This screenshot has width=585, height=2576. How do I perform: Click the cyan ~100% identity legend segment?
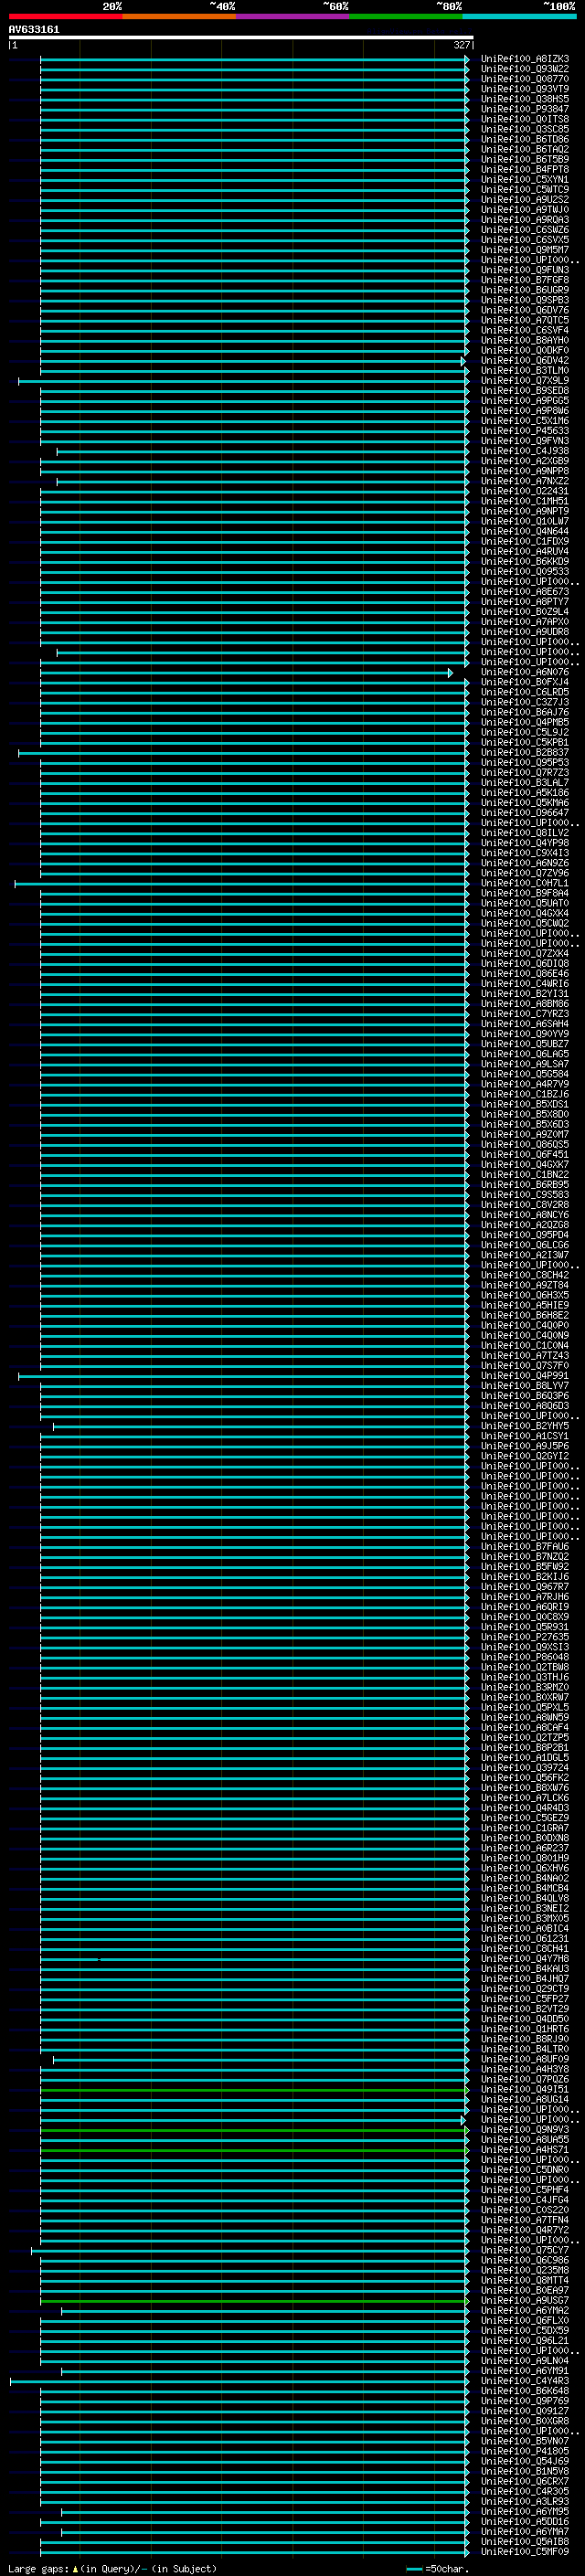[518, 16]
